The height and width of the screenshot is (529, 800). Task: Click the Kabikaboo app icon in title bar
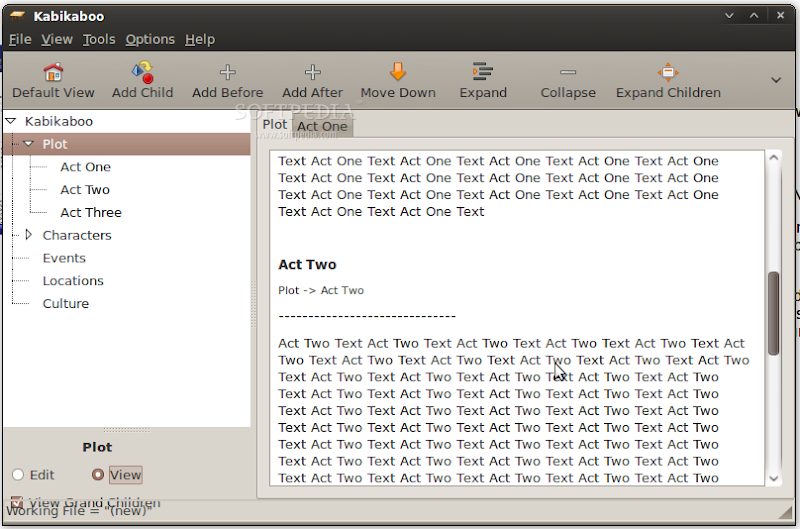tap(17, 16)
